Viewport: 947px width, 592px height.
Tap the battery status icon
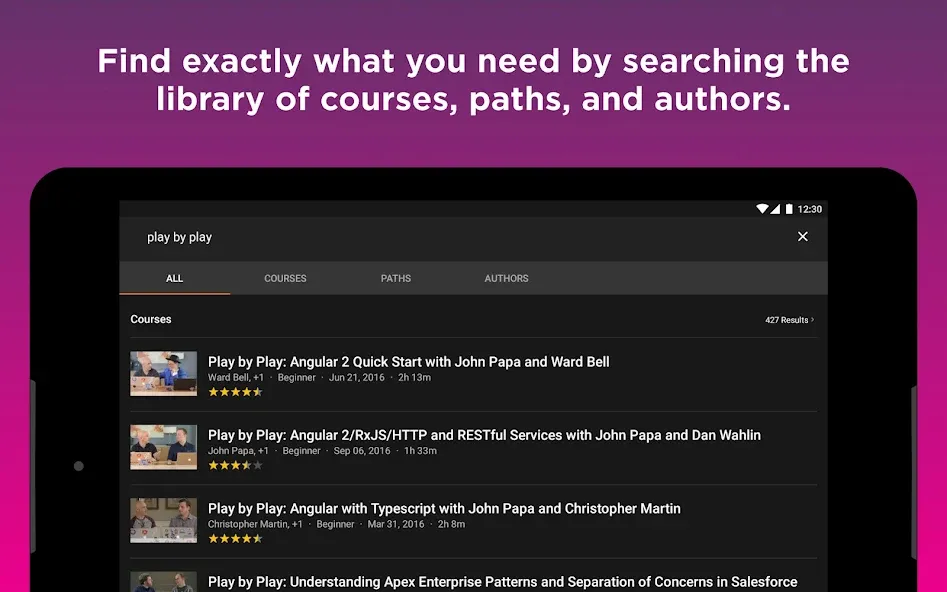tap(789, 209)
